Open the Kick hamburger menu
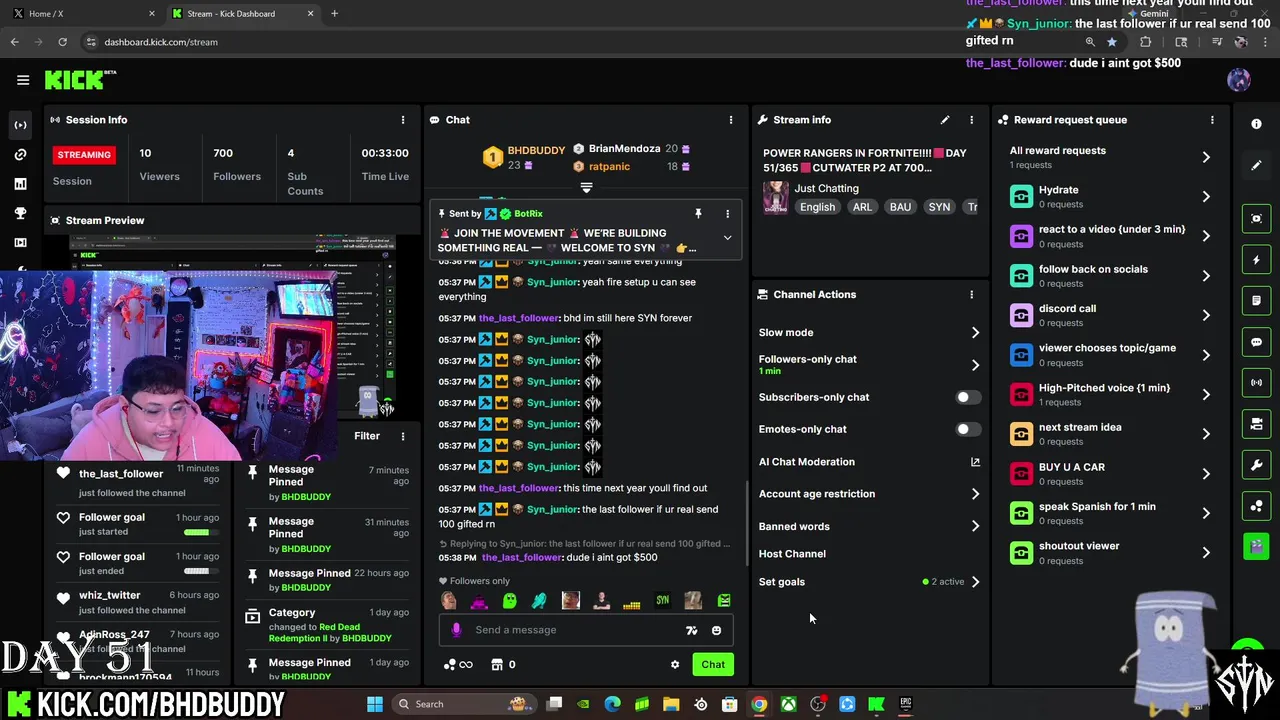The height and width of the screenshot is (720, 1280). (x=23, y=80)
